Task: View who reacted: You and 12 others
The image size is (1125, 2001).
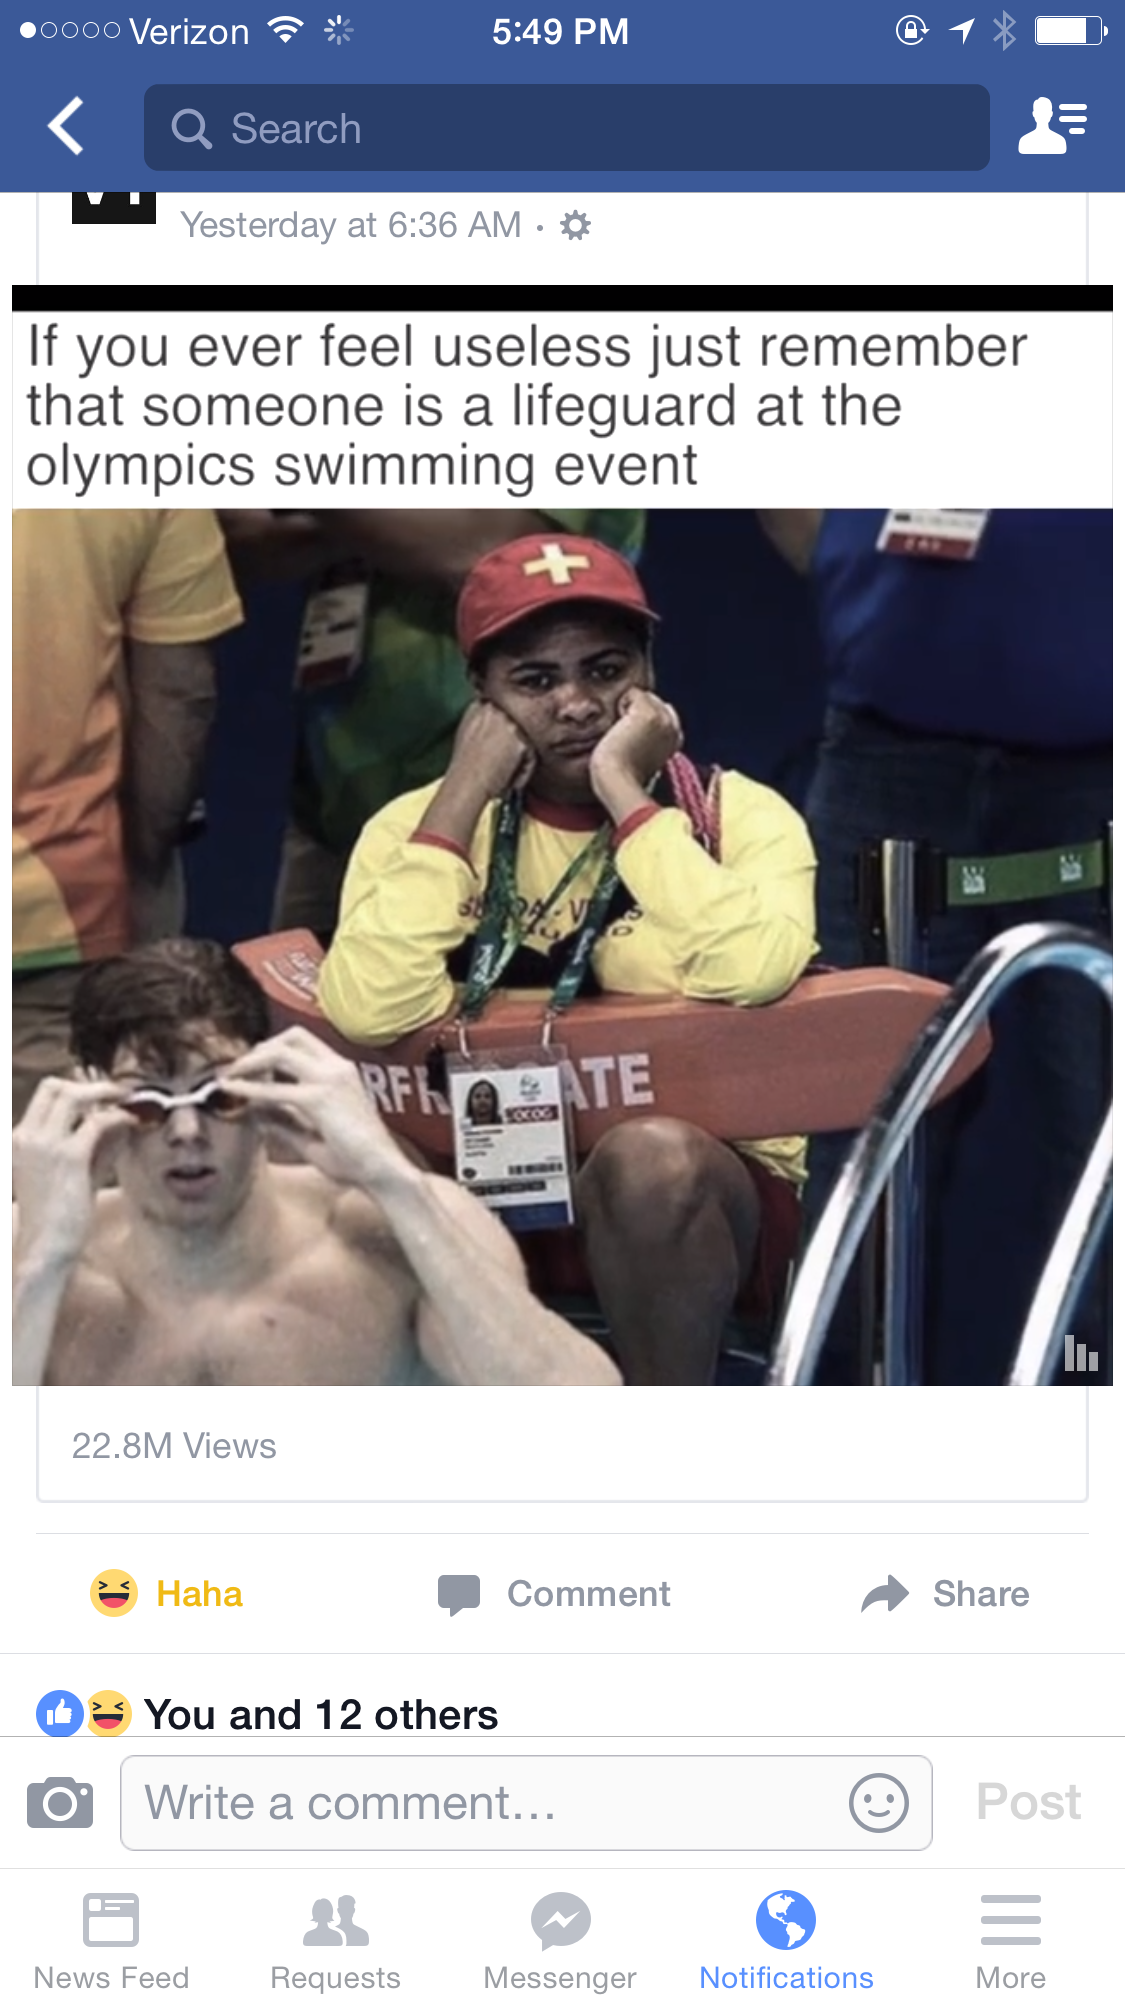Action: click(267, 1714)
